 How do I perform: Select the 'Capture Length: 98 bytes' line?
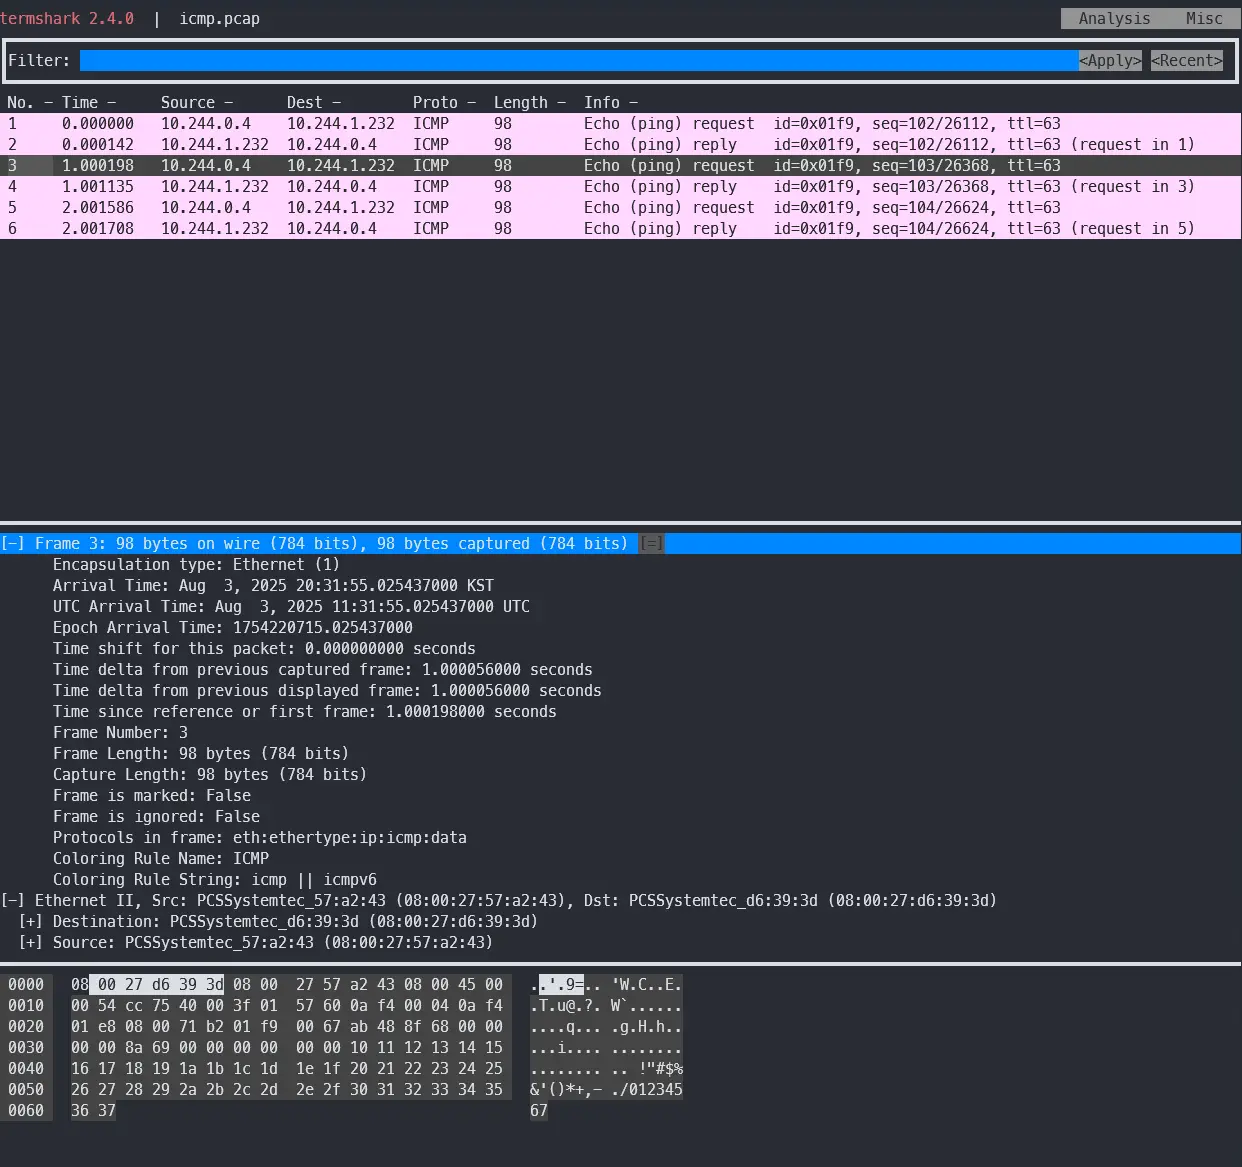click(210, 774)
